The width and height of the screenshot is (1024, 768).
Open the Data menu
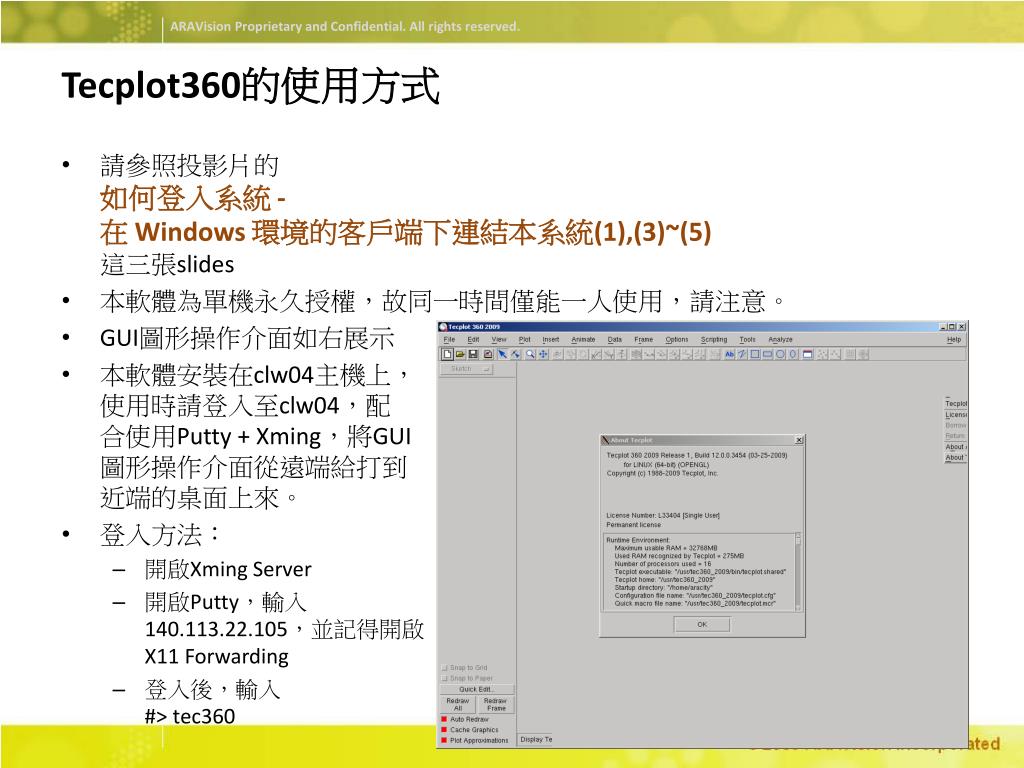615,340
